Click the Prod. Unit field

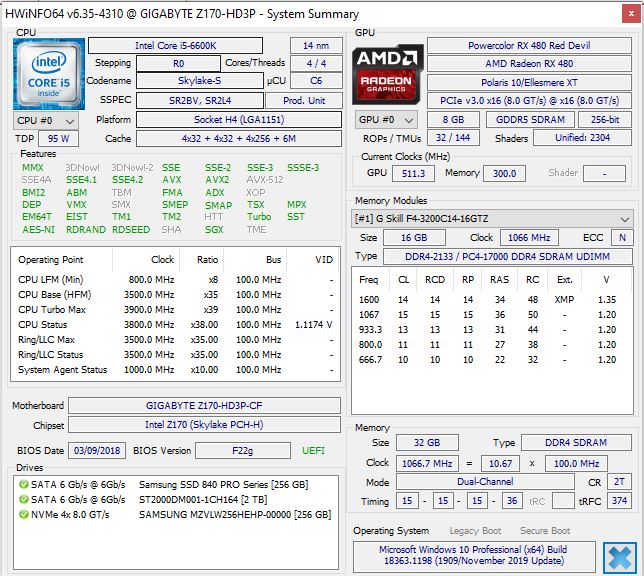point(304,101)
